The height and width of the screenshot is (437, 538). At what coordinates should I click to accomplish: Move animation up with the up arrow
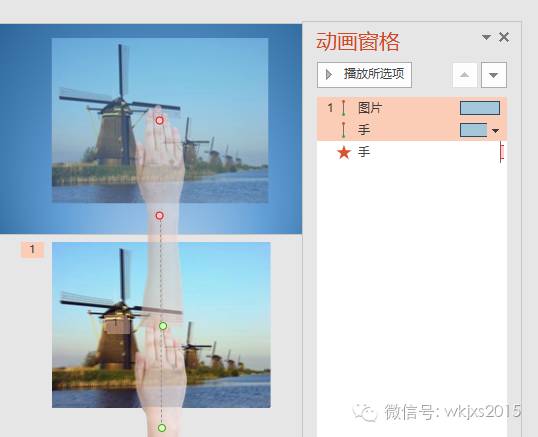[x=465, y=75]
